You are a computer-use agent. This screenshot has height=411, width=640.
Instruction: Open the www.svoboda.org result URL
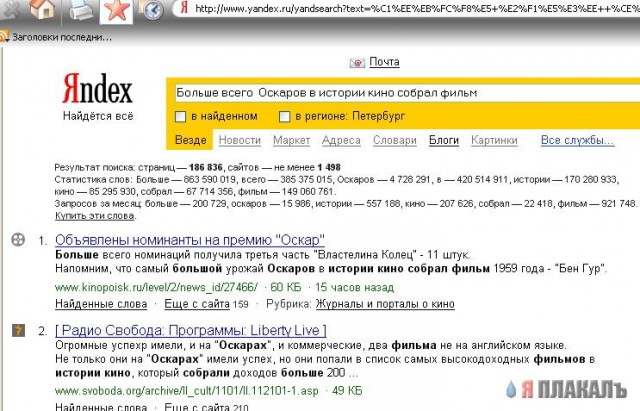click(187, 391)
